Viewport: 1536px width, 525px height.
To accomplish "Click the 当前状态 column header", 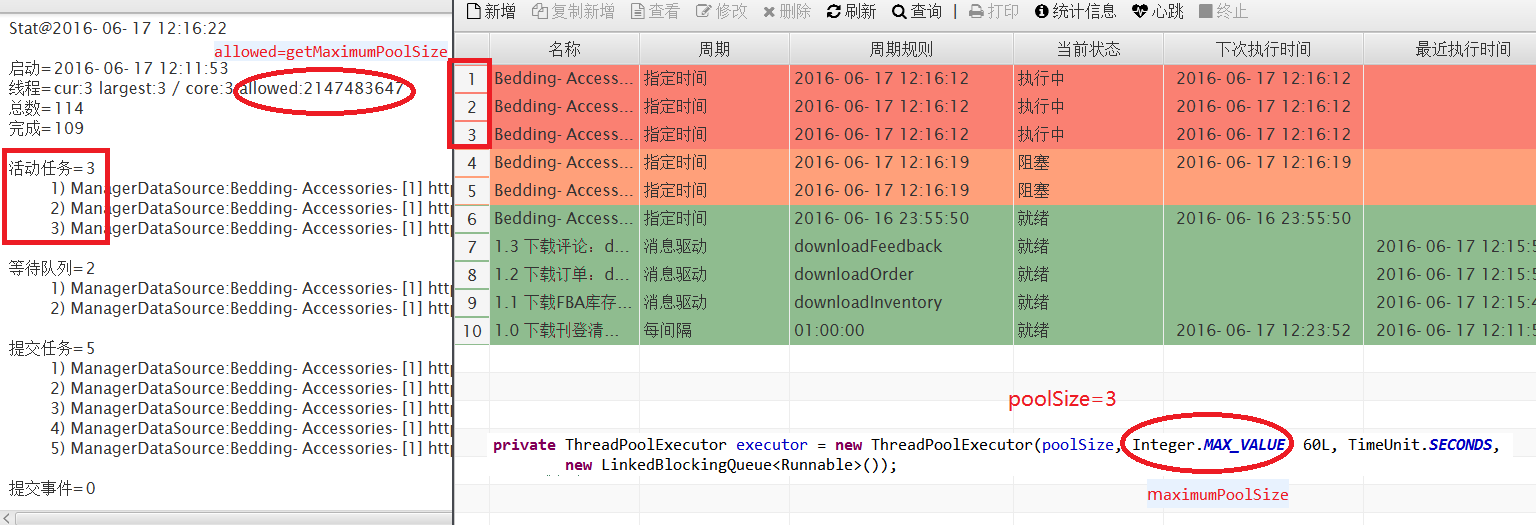I will coord(1088,49).
